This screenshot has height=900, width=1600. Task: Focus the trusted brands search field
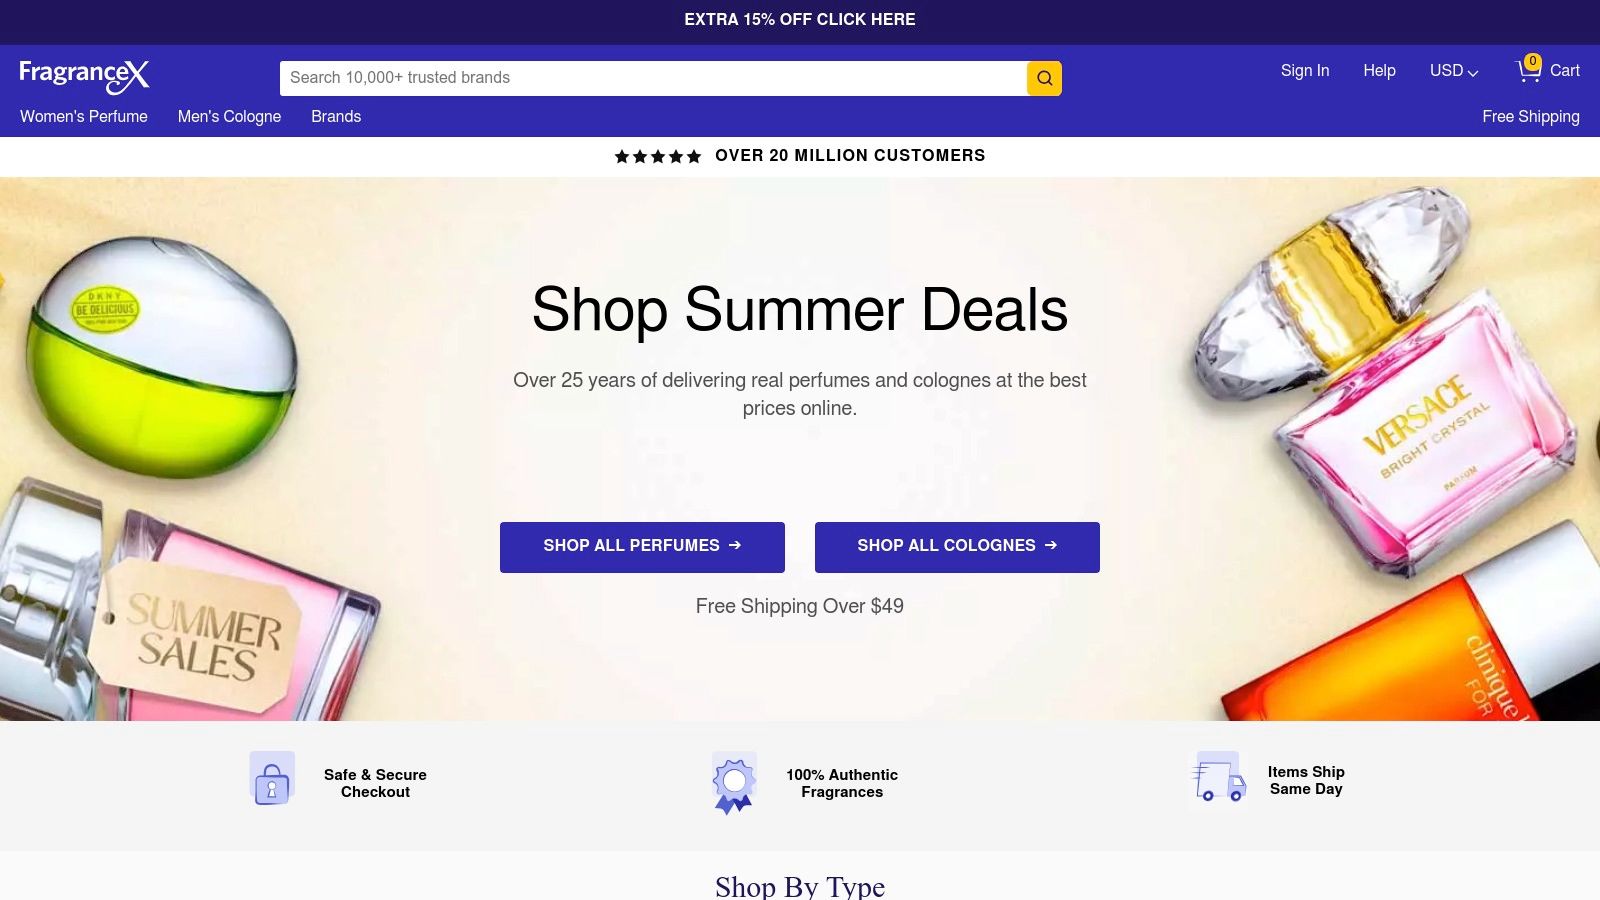tap(653, 78)
